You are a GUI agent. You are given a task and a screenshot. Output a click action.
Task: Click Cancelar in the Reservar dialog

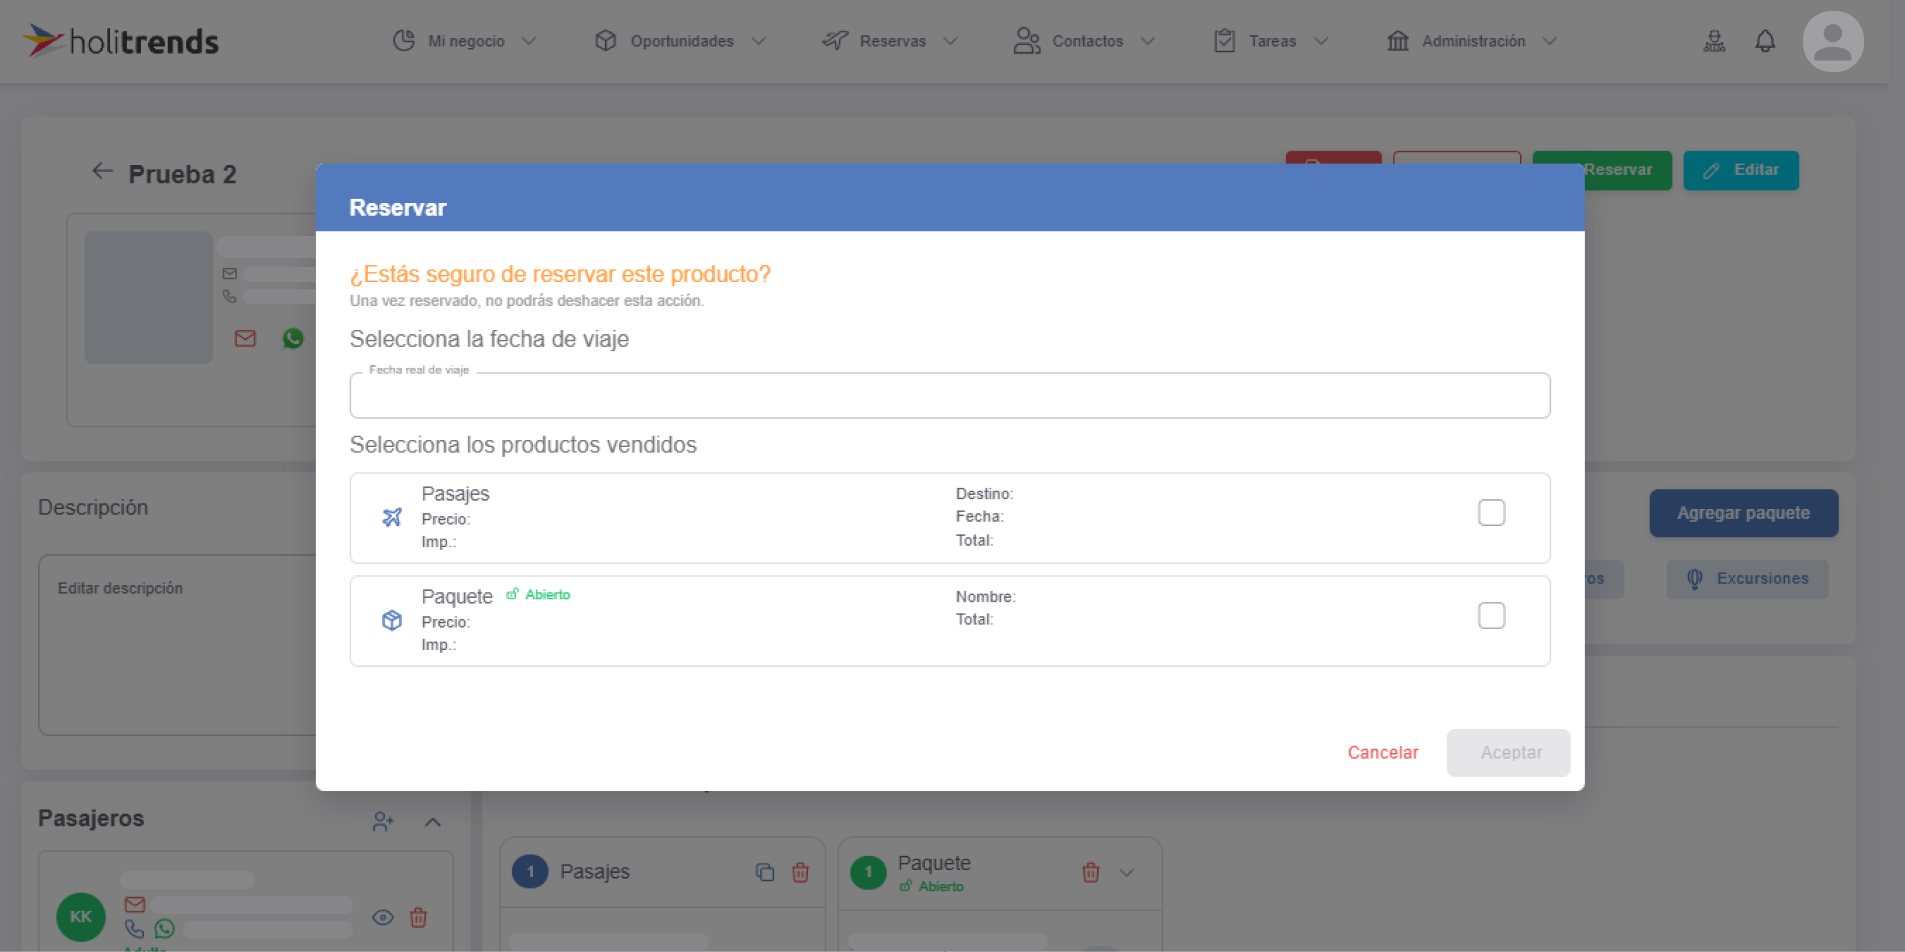[1382, 753]
